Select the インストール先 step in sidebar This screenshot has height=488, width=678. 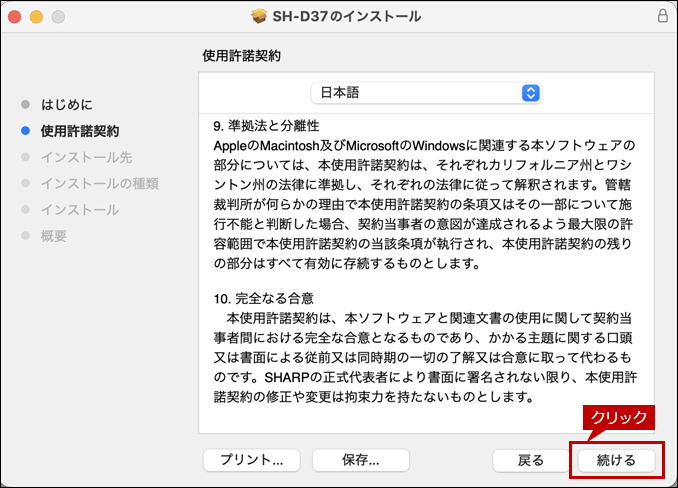click(x=86, y=157)
